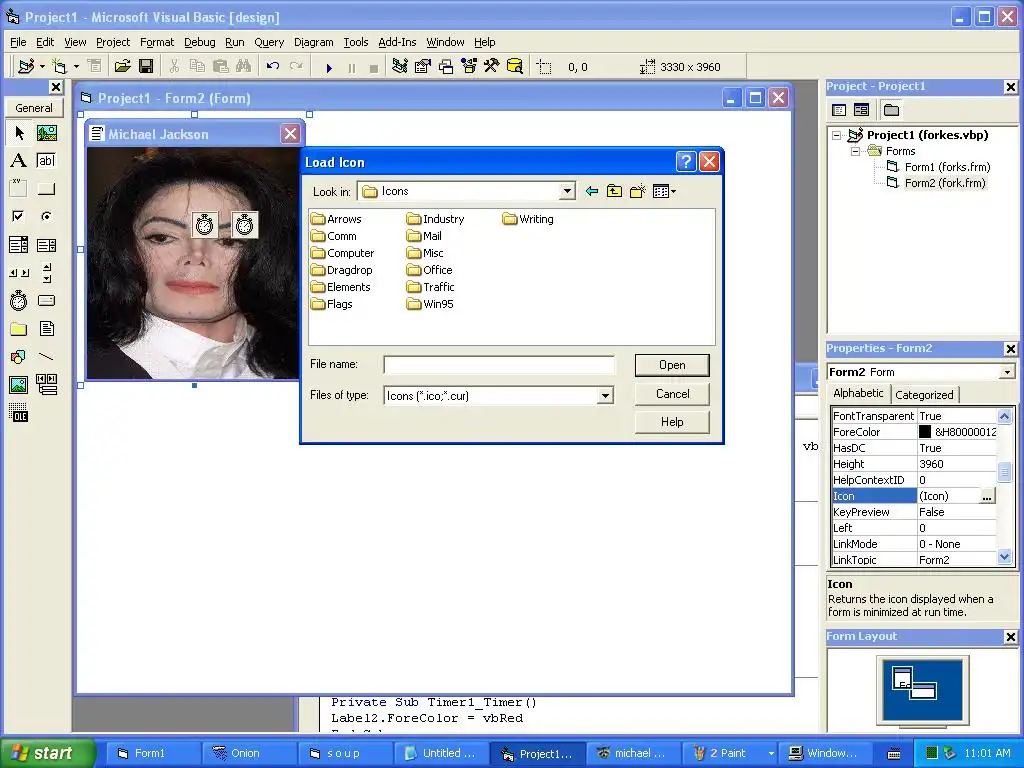
Task: Click the ForeColor black color swatch
Action: (x=925, y=432)
